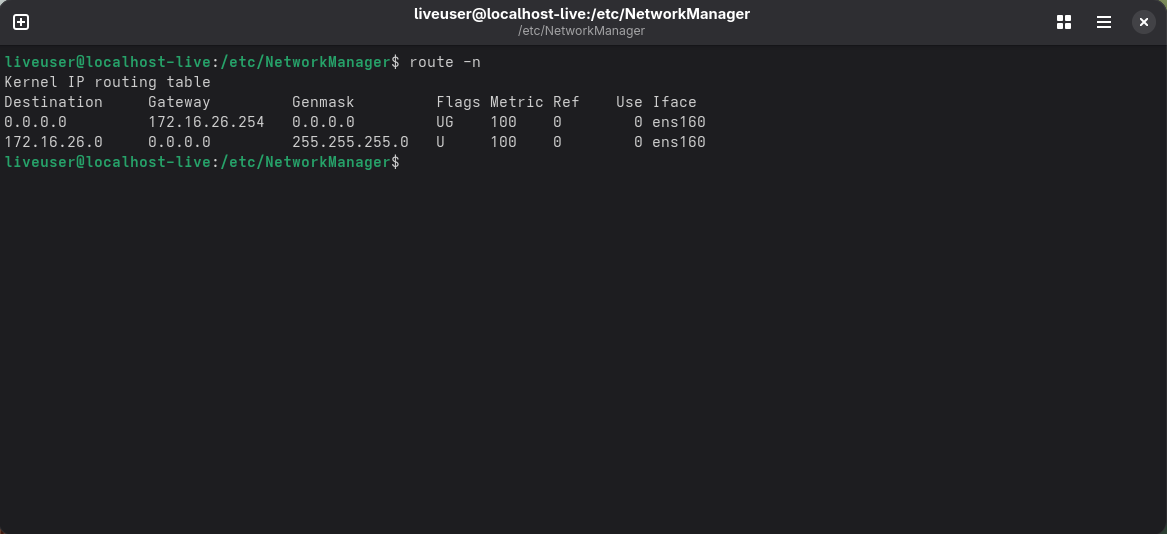Open the hamburger main menu

[x=1104, y=22]
